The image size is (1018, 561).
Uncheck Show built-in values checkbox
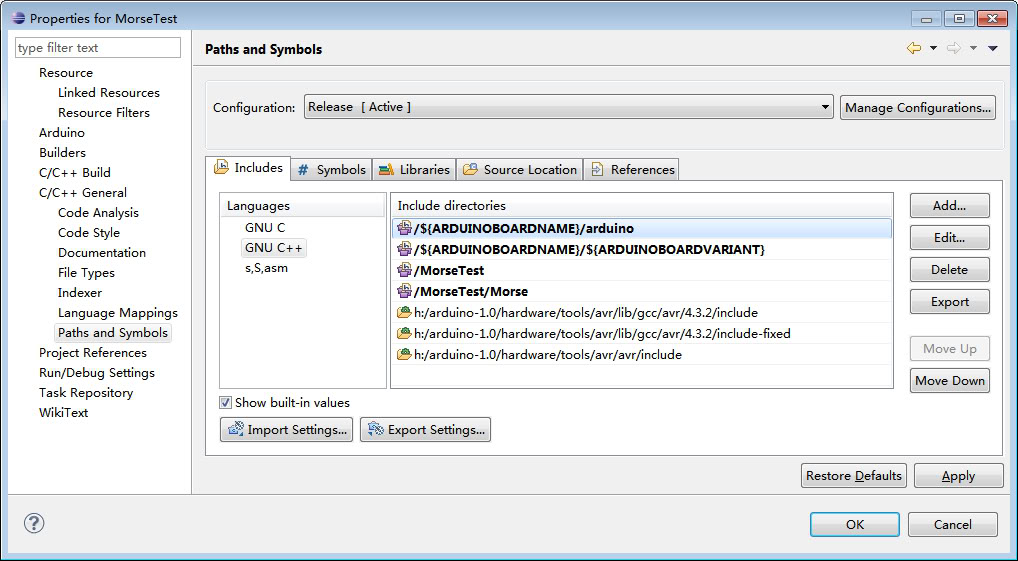point(226,403)
